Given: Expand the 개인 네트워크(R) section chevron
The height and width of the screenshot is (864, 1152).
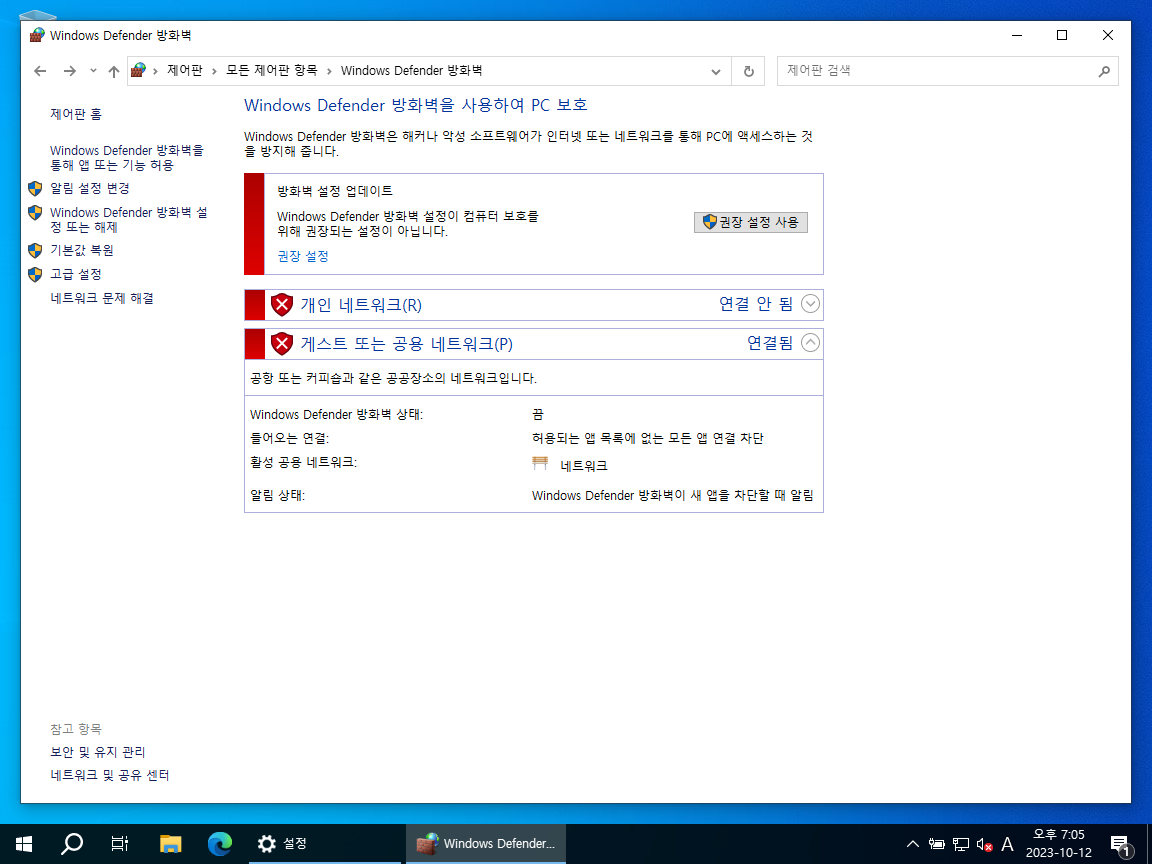Looking at the screenshot, I should click(810, 303).
